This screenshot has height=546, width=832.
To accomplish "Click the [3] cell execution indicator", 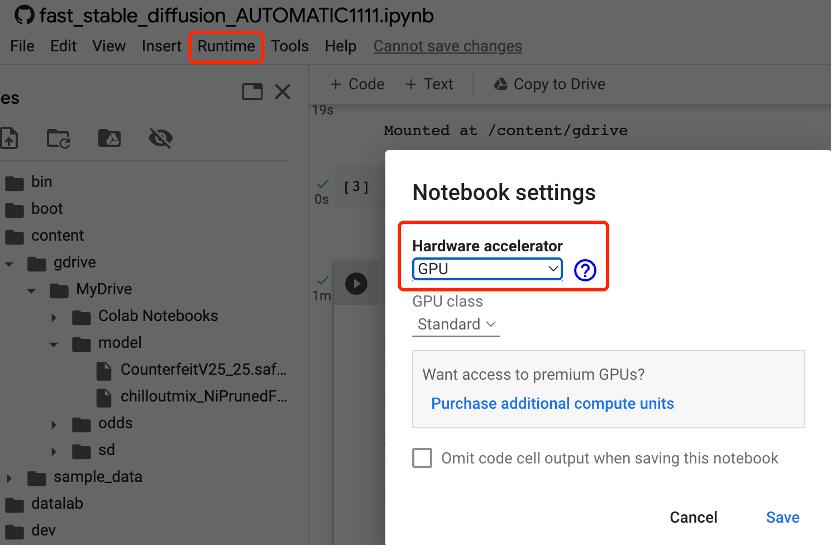I will [x=356, y=187].
